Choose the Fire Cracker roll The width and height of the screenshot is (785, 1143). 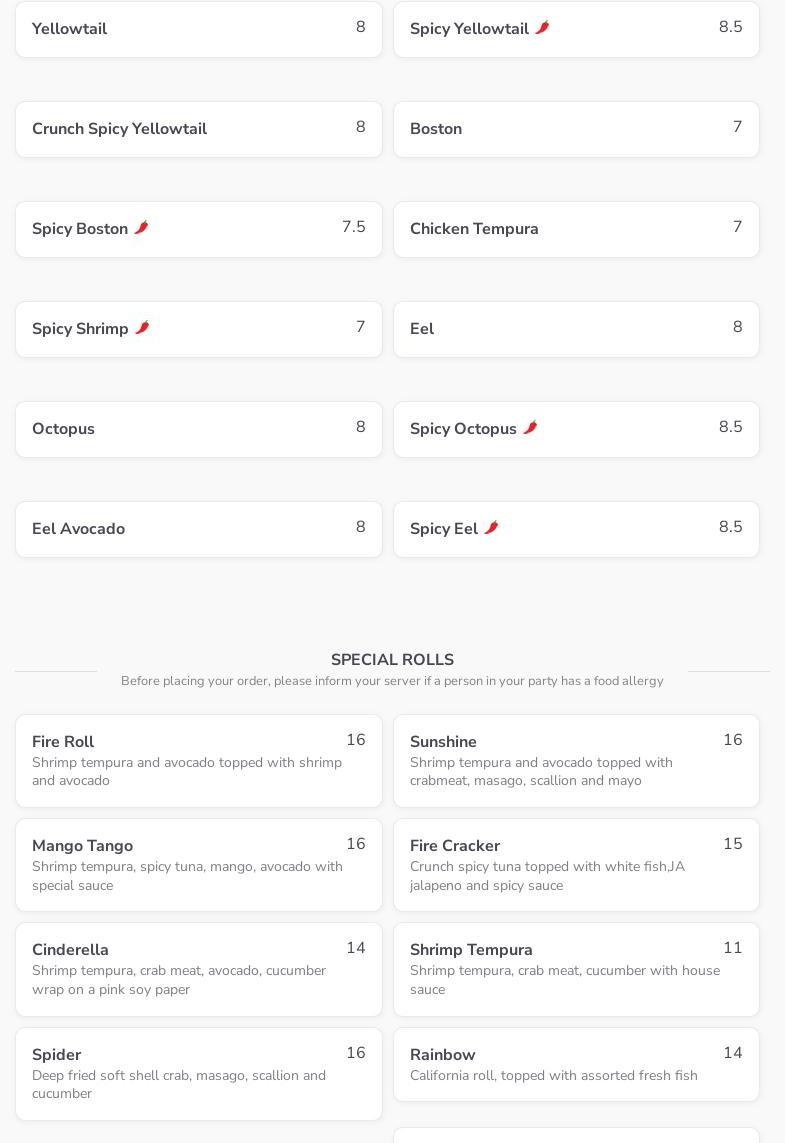[576, 865]
